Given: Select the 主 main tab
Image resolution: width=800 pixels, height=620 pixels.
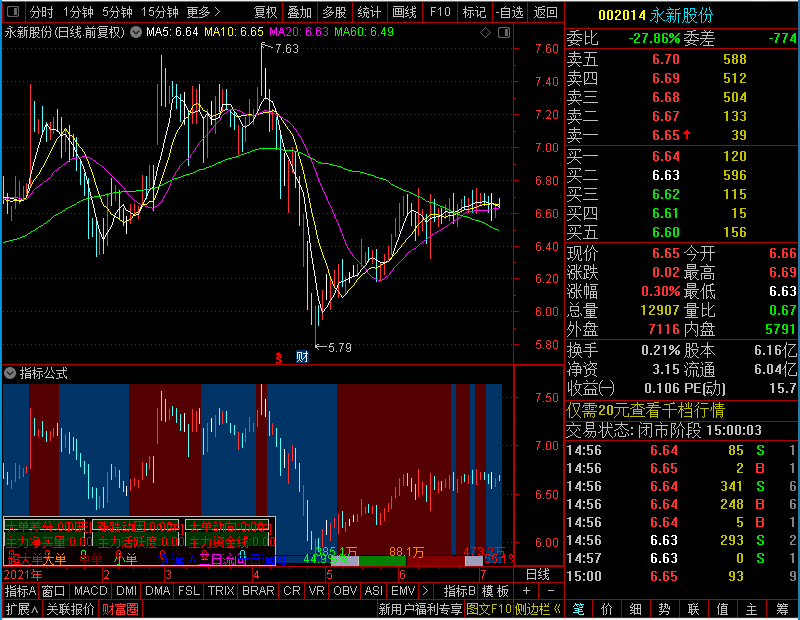Looking at the screenshot, I should click(x=752, y=609).
